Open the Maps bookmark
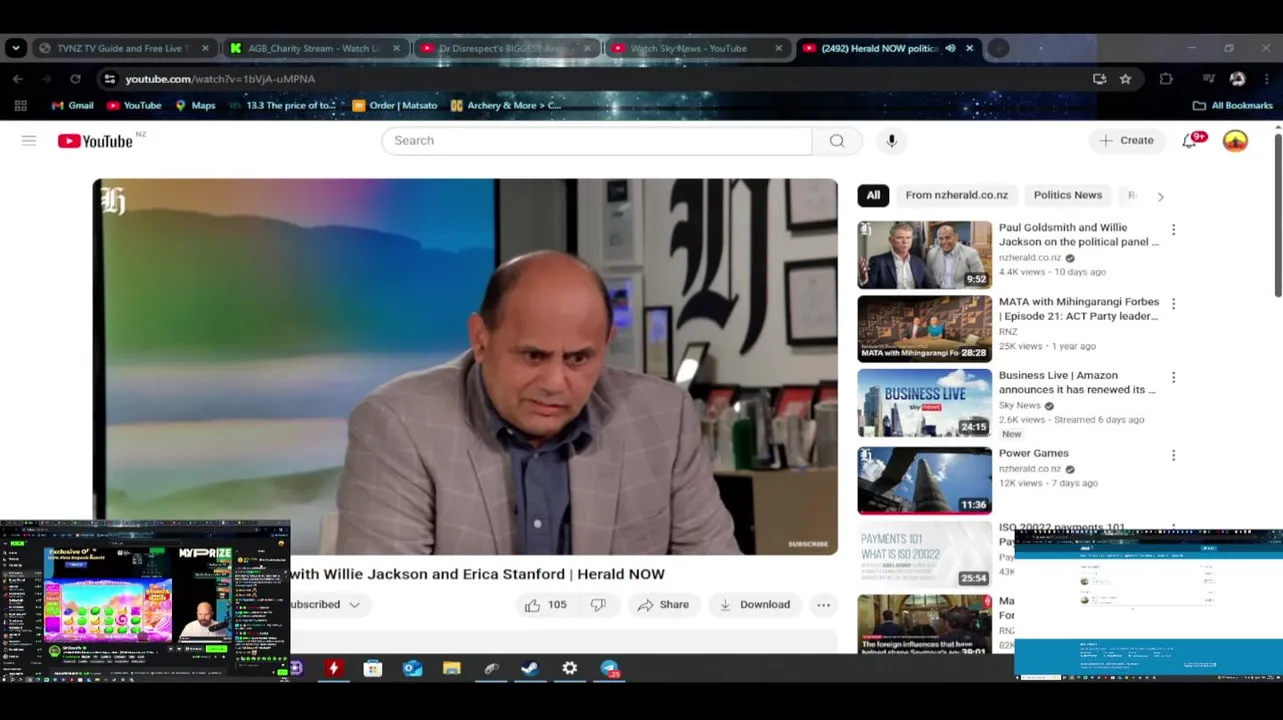This screenshot has height=720, width=1283. pyautogui.click(x=195, y=105)
